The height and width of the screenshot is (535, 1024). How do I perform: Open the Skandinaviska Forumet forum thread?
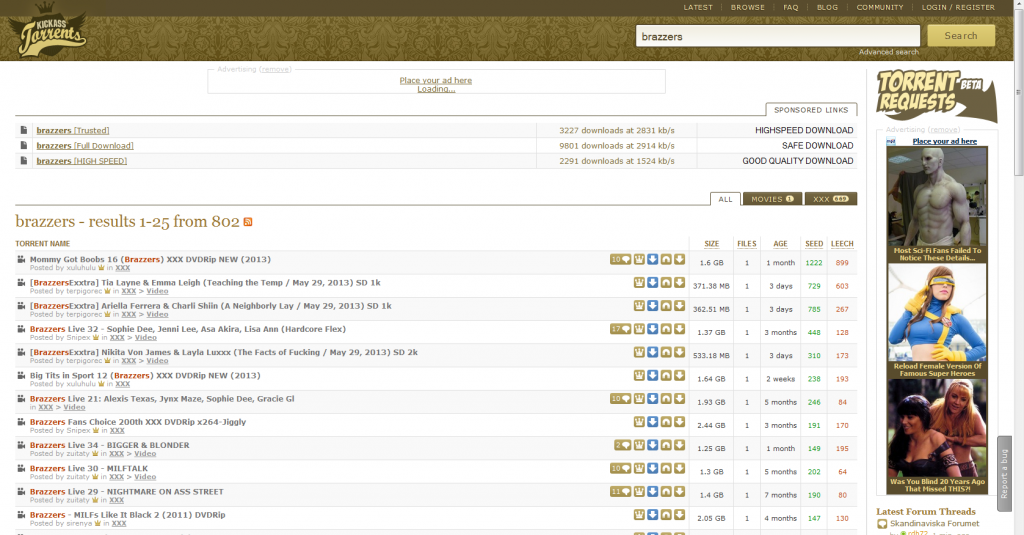pos(935,523)
